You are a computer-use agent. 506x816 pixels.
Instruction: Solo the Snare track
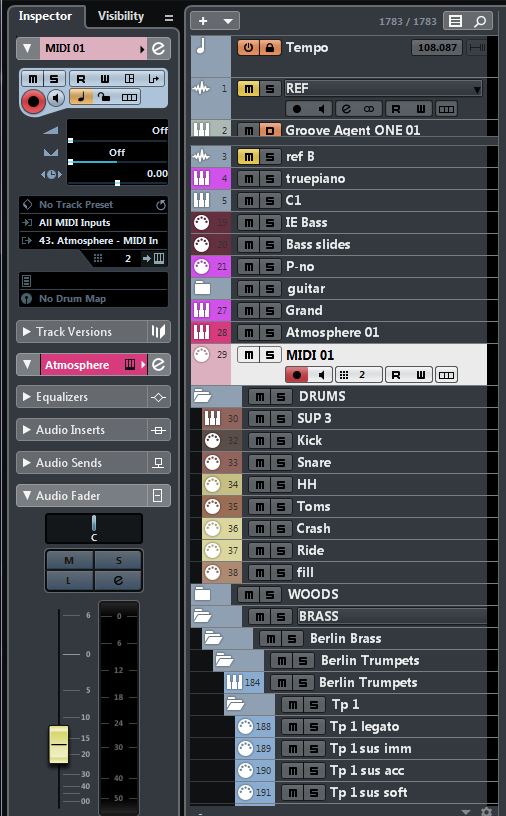pos(281,463)
